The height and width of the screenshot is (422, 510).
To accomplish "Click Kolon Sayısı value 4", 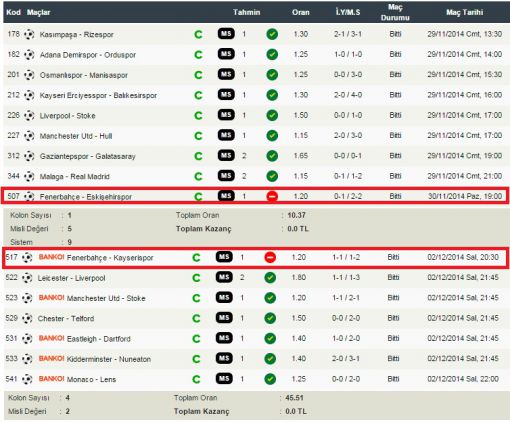I will tap(67, 398).
